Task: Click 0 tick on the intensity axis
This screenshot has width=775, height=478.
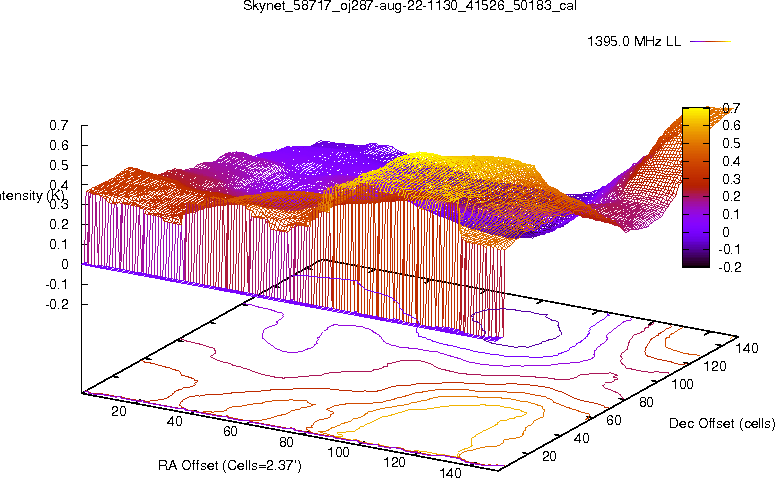Action: click(x=65, y=264)
